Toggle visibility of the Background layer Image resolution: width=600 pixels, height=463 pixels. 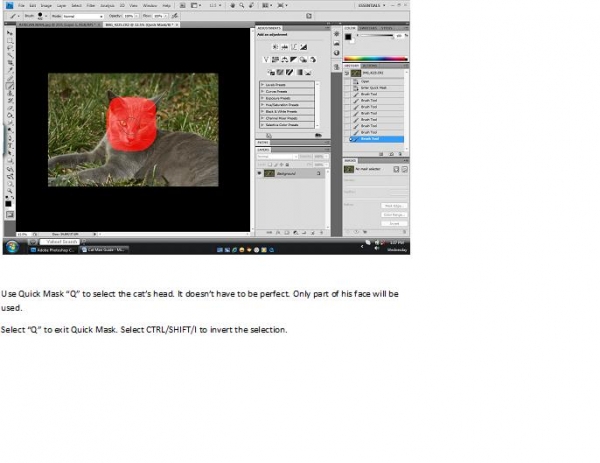(259, 173)
